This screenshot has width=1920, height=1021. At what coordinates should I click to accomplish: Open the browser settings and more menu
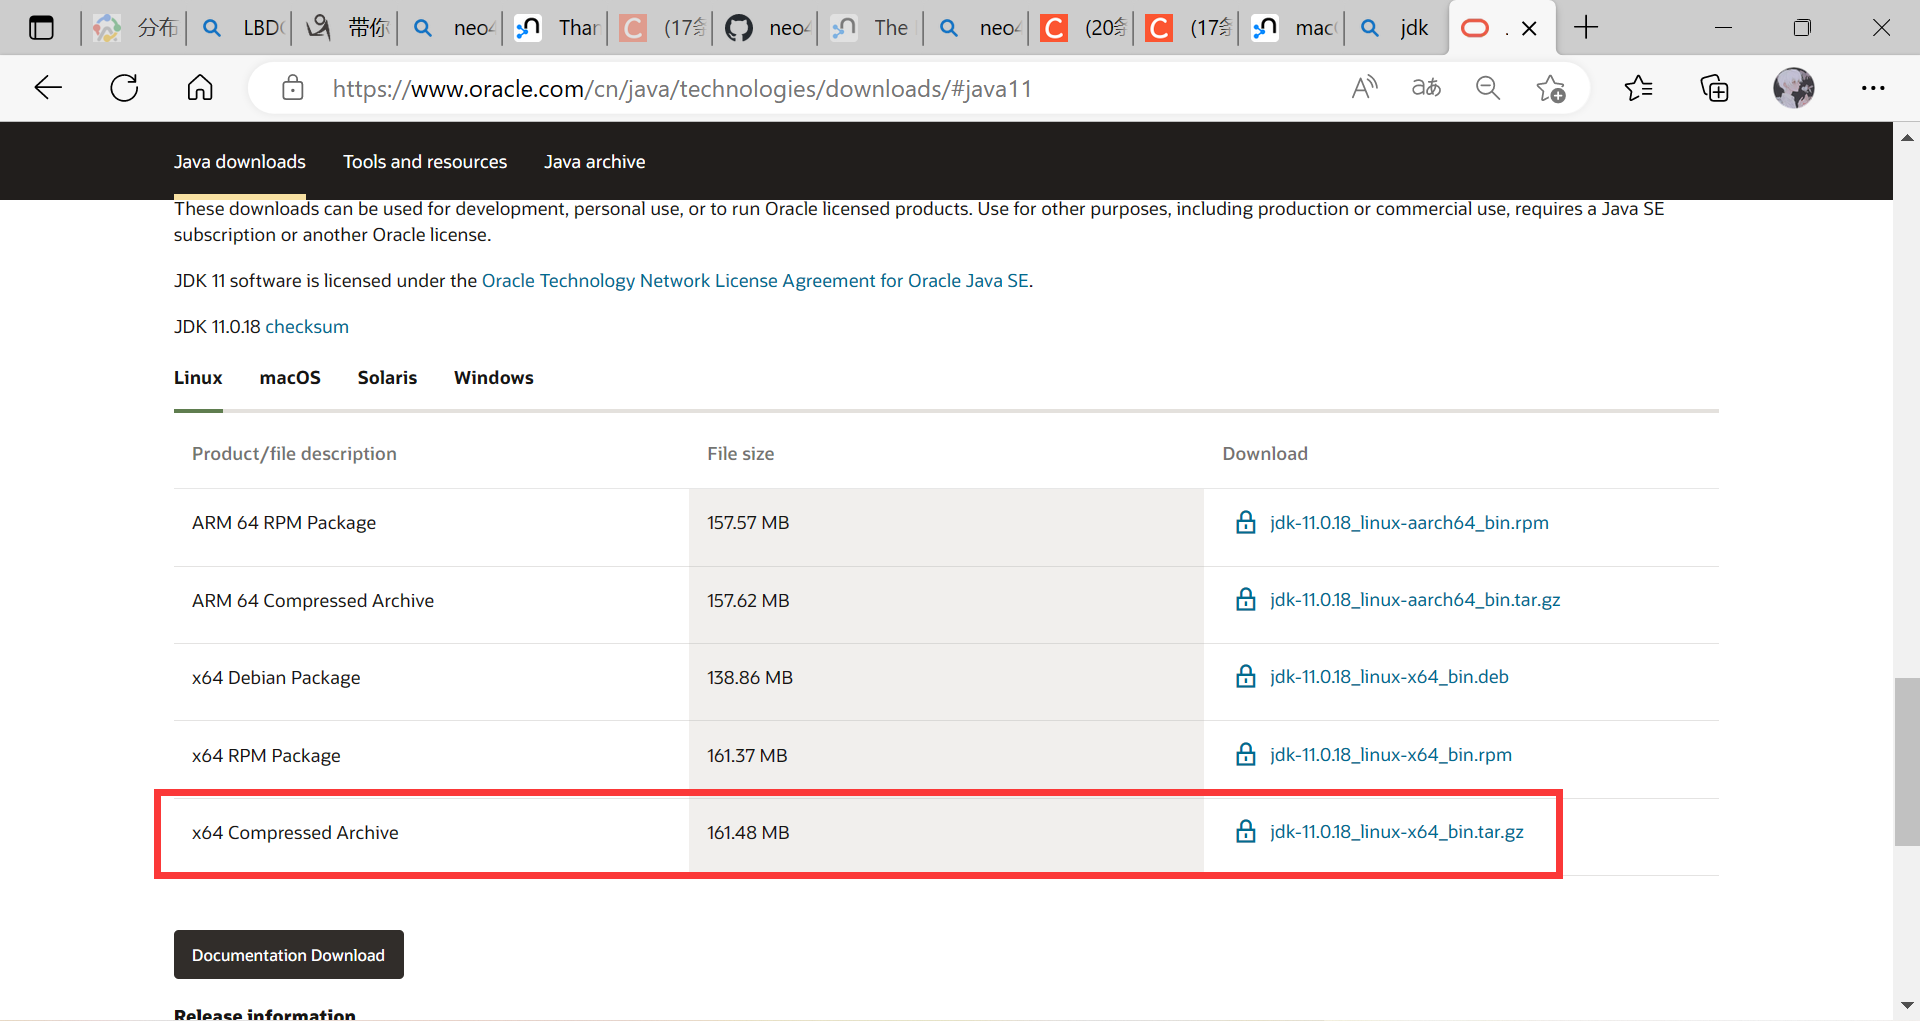coord(1873,88)
